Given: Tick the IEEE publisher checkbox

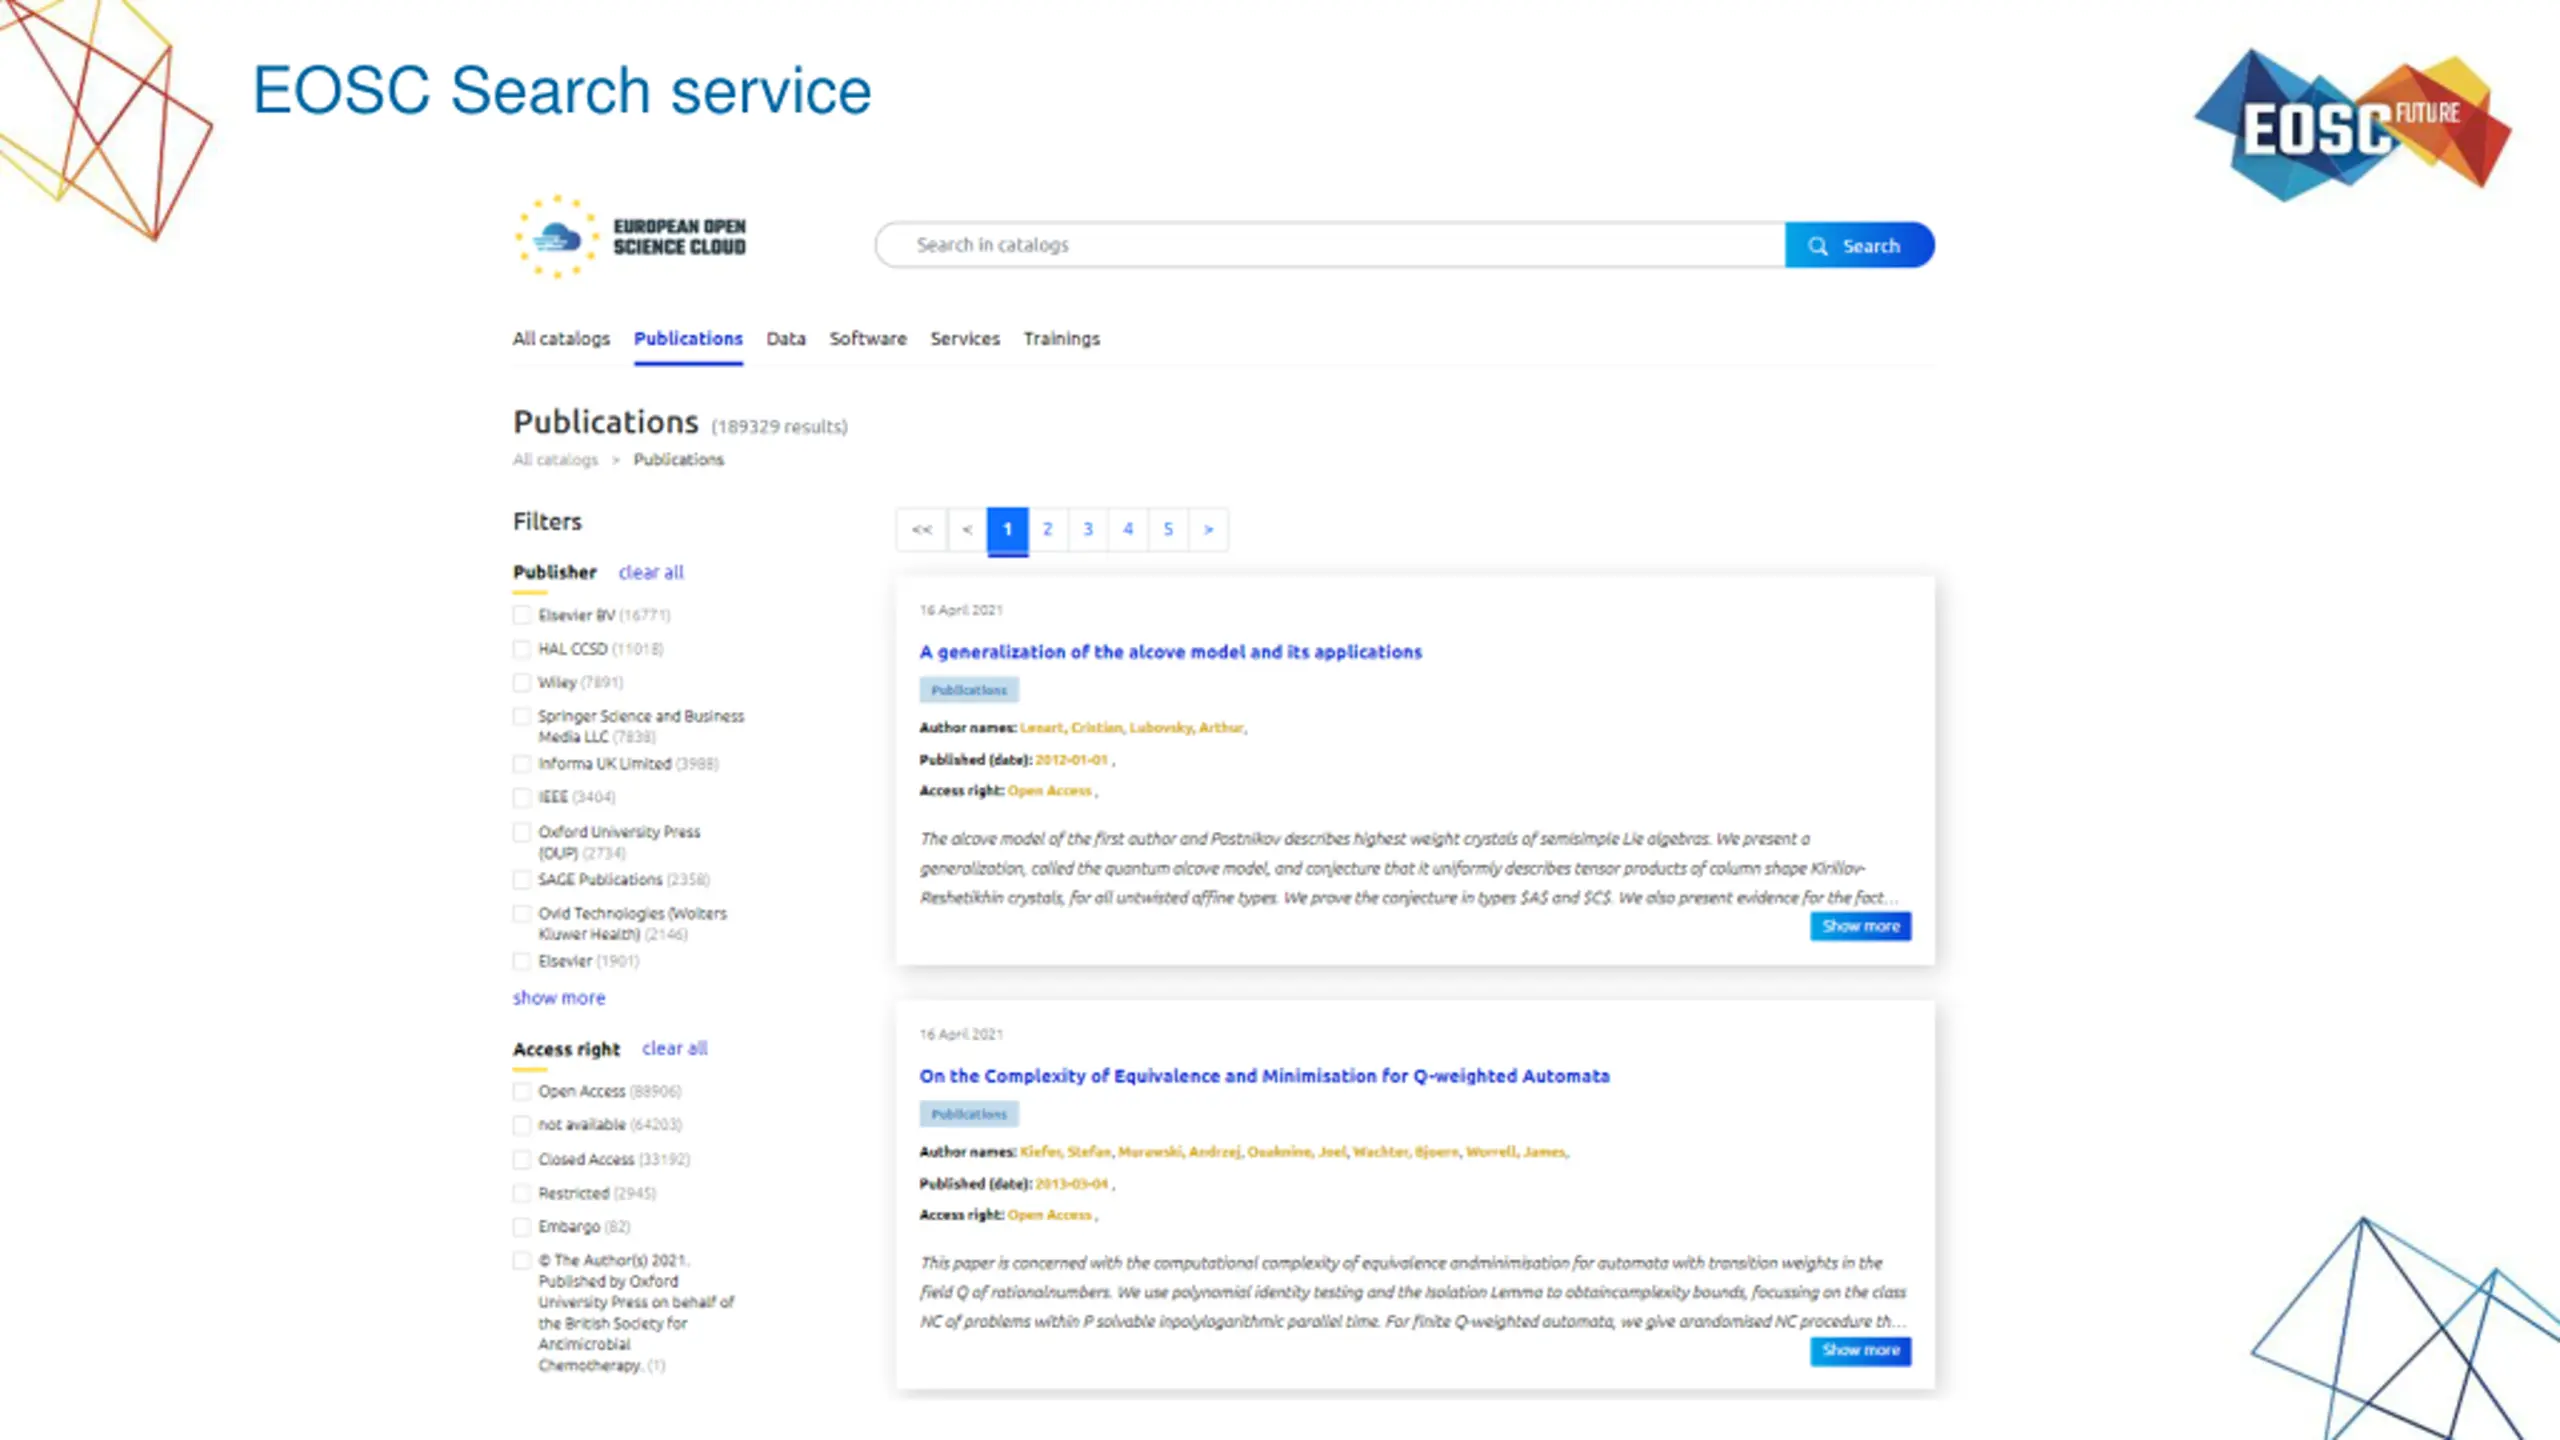Looking at the screenshot, I should (x=522, y=797).
